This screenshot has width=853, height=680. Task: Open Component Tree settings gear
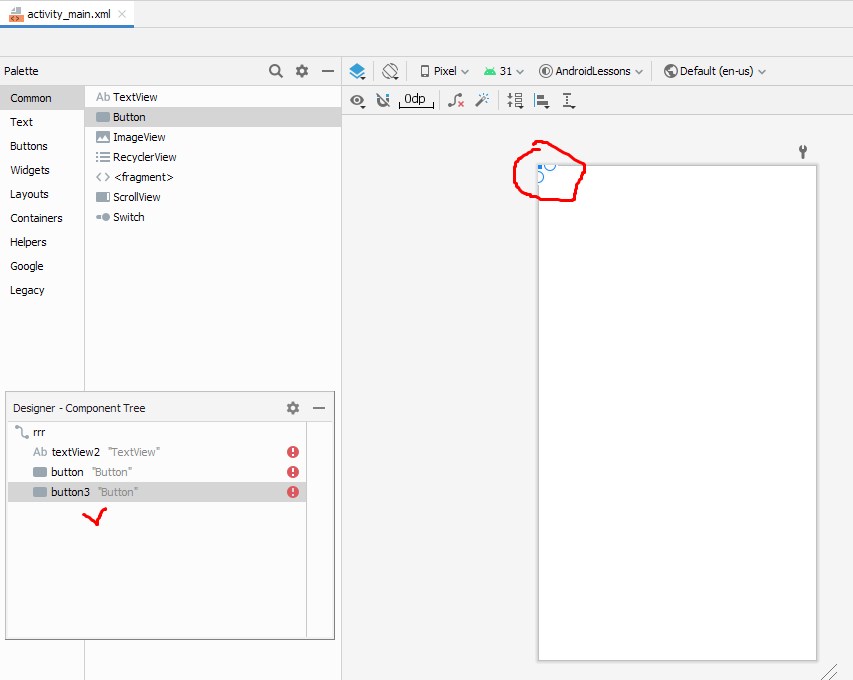pyautogui.click(x=293, y=408)
